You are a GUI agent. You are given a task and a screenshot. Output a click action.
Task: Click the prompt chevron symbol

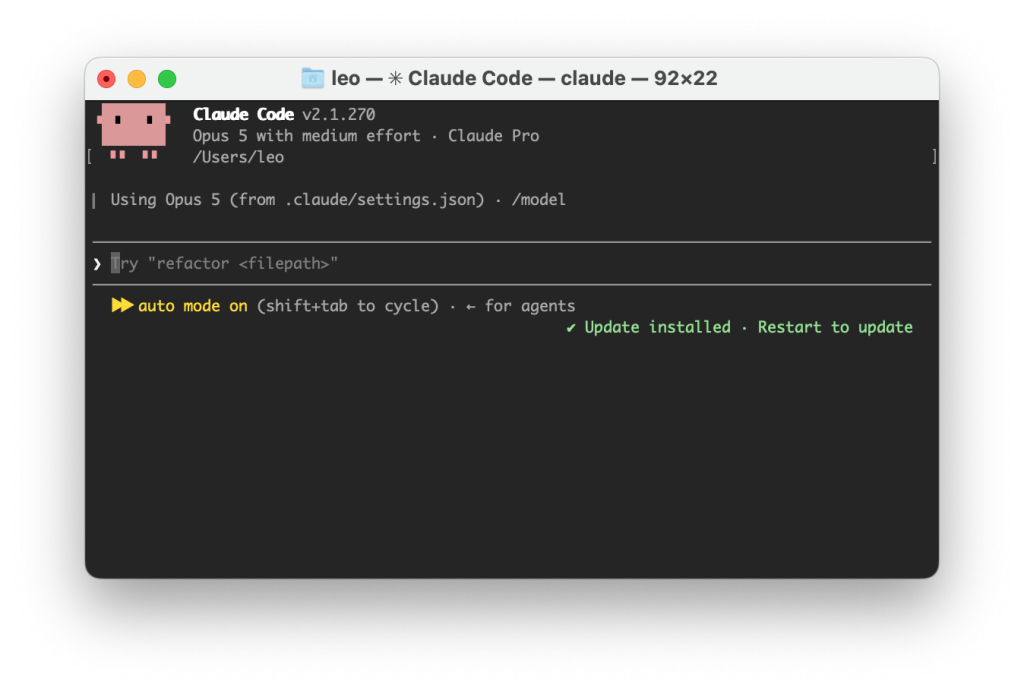click(x=97, y=264)
